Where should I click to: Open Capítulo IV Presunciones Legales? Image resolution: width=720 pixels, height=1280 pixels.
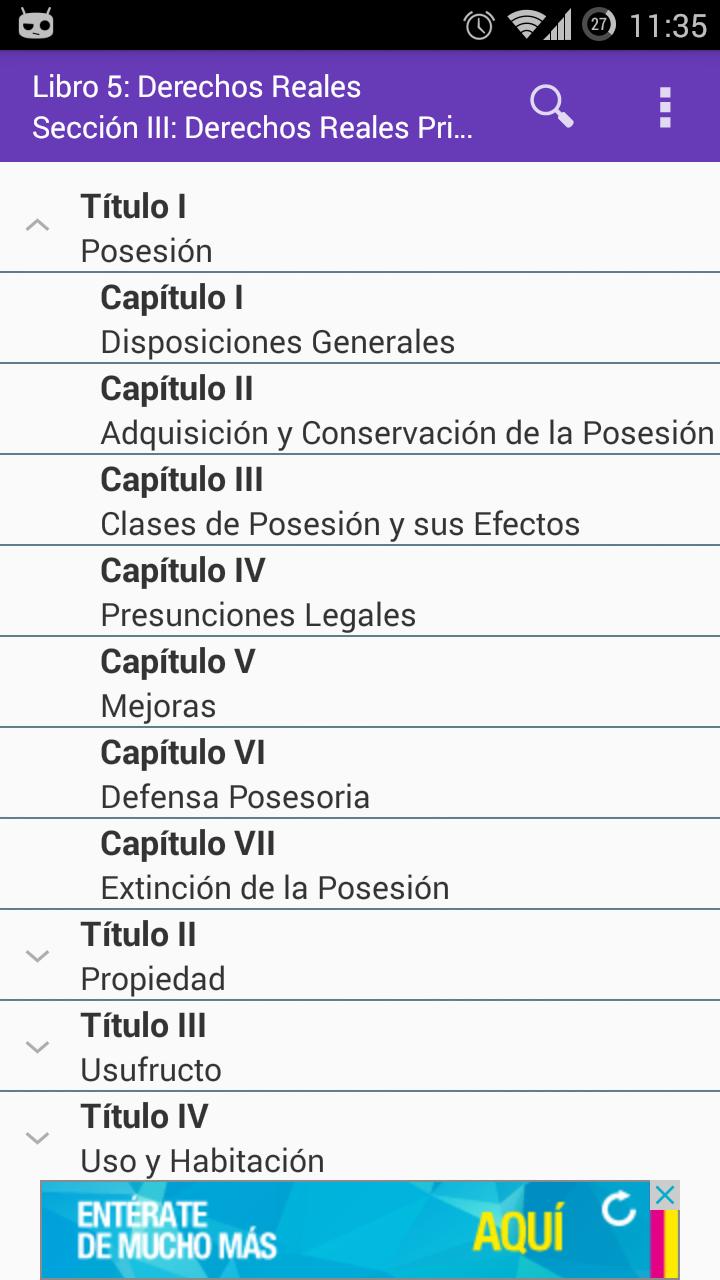pyautogui.click(x=258, y=592)
